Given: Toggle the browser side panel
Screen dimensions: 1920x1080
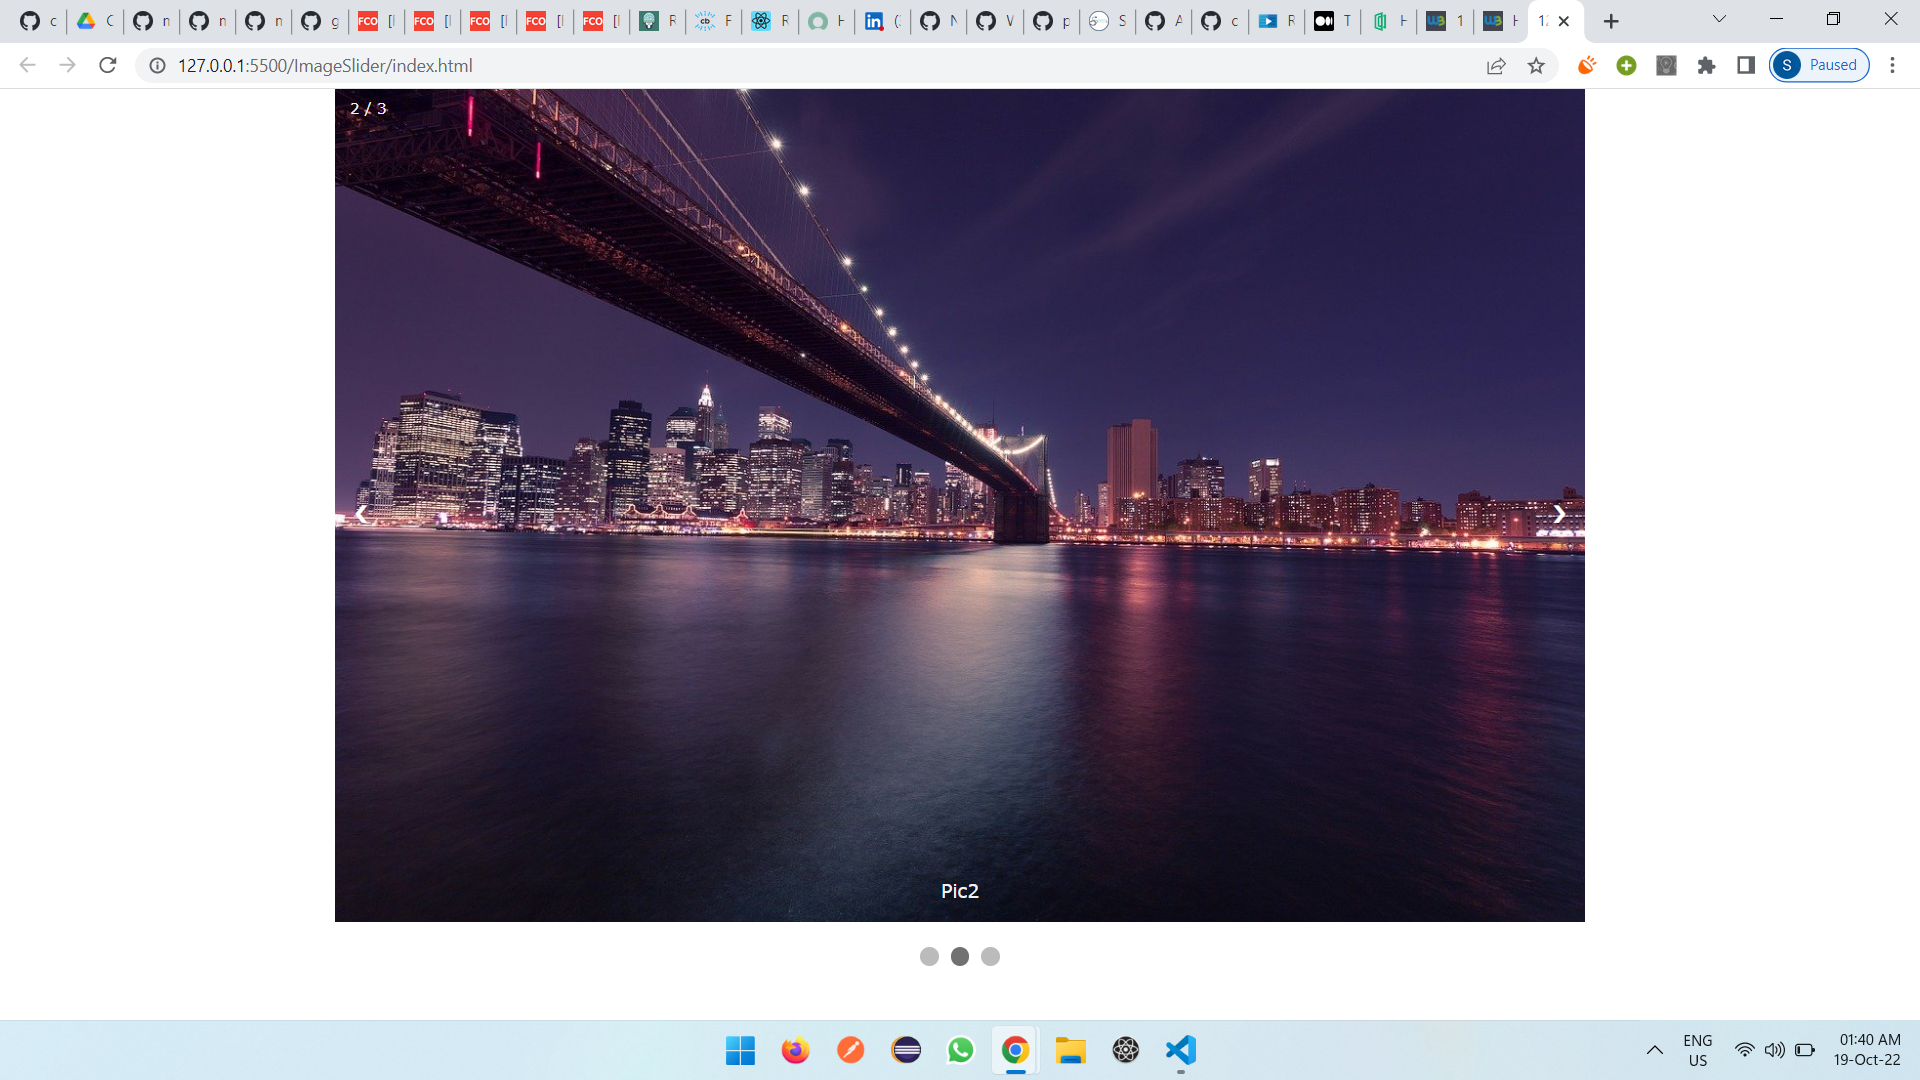Looking at the screenshot, I should (1746, 66).
